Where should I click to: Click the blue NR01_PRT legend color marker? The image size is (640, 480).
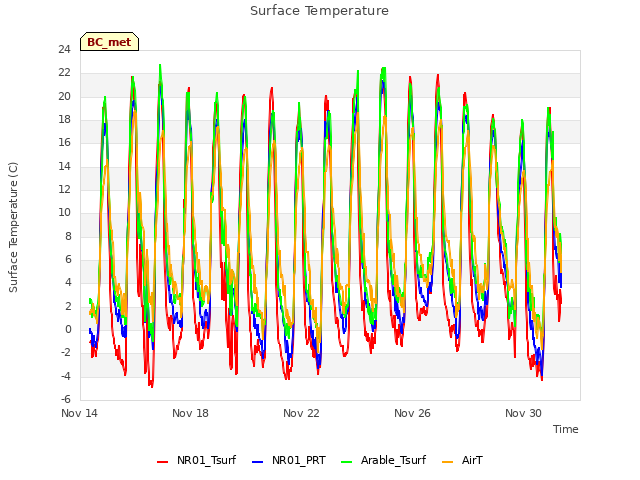(258, 462)
